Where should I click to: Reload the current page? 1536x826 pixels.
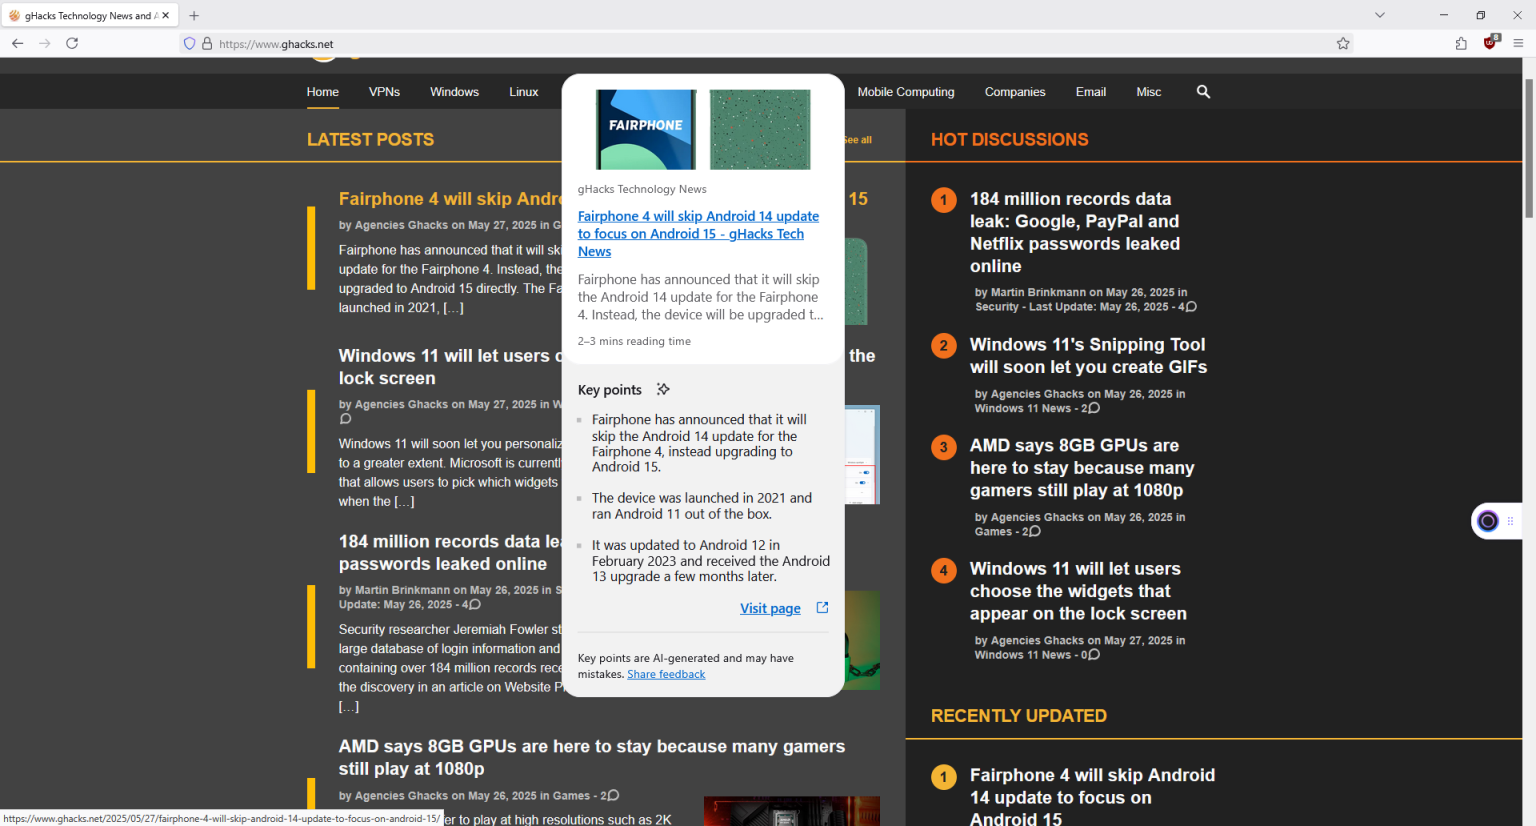click(71, 43)
